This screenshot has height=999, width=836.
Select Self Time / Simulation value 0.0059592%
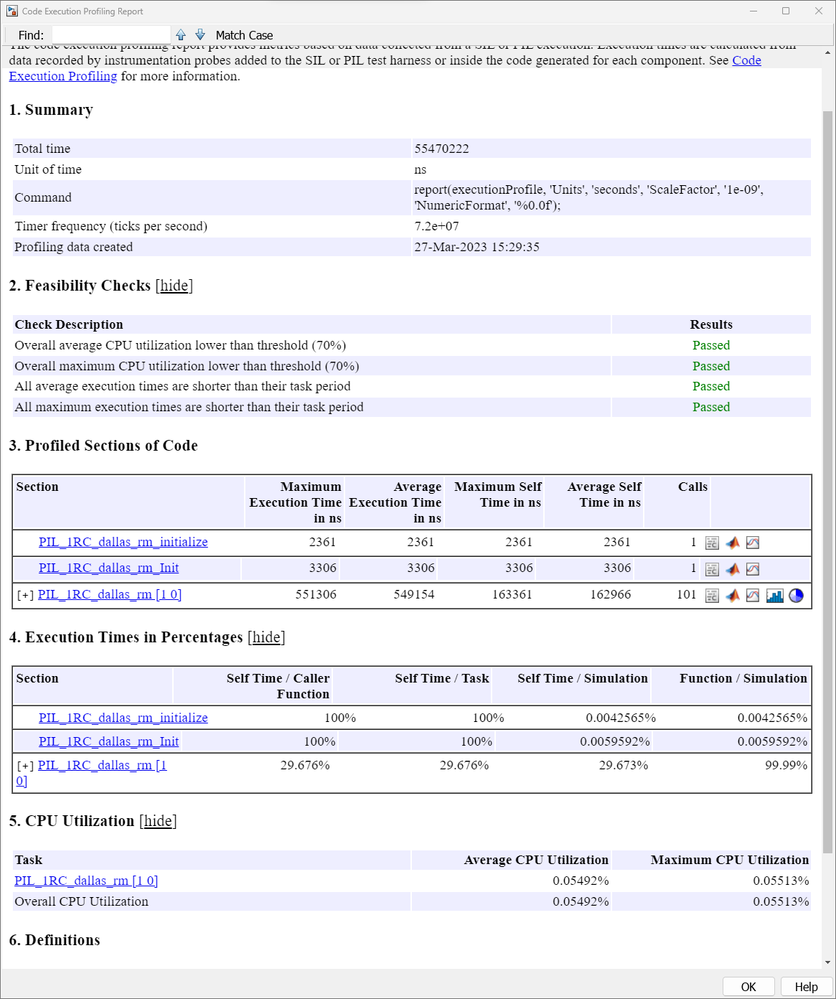tap(615, 742)
